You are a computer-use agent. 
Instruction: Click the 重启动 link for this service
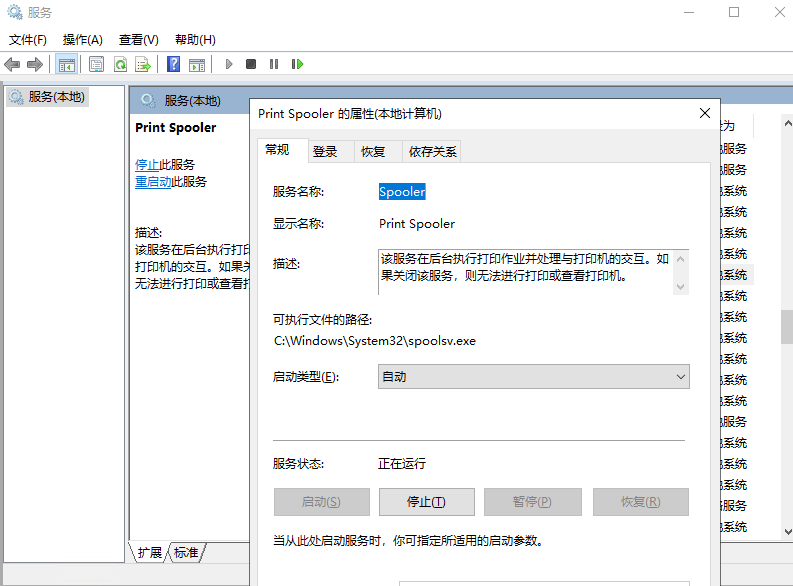[x=153, y=182]
